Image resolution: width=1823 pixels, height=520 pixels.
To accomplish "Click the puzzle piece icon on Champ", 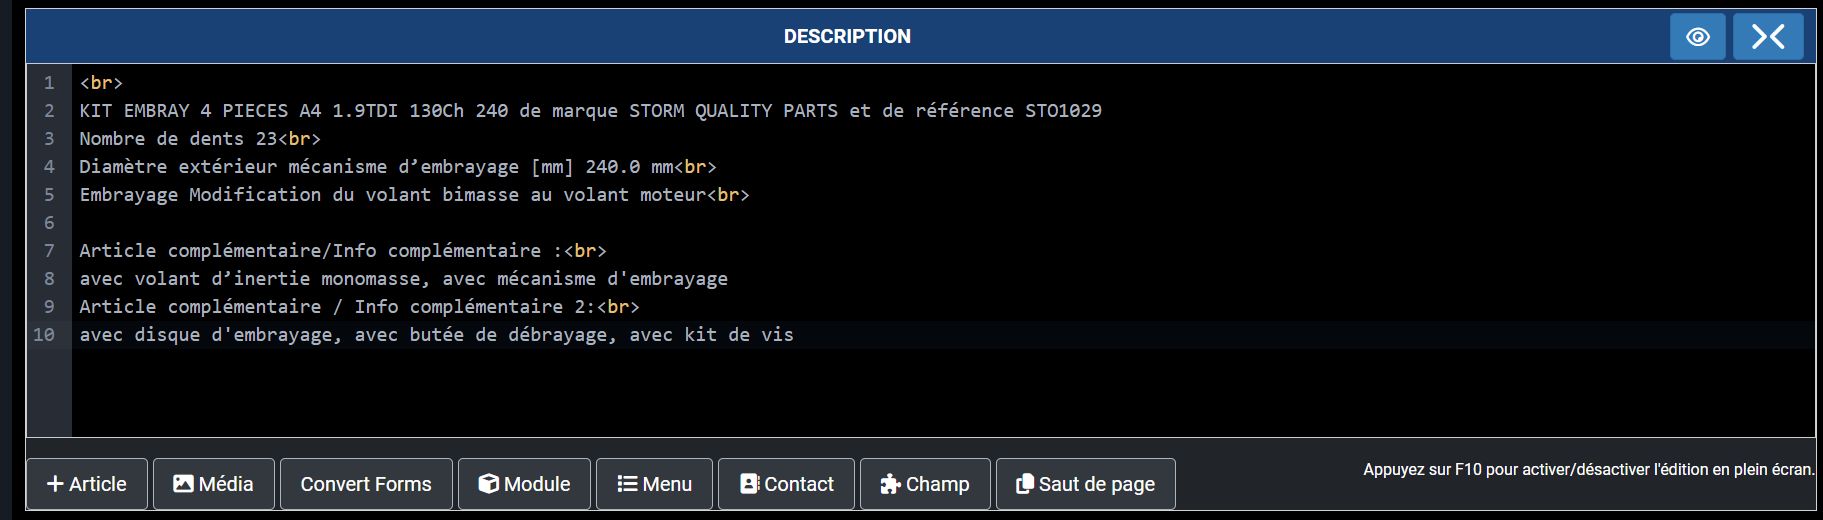I will pyautogui.click(x=890, y=484).
